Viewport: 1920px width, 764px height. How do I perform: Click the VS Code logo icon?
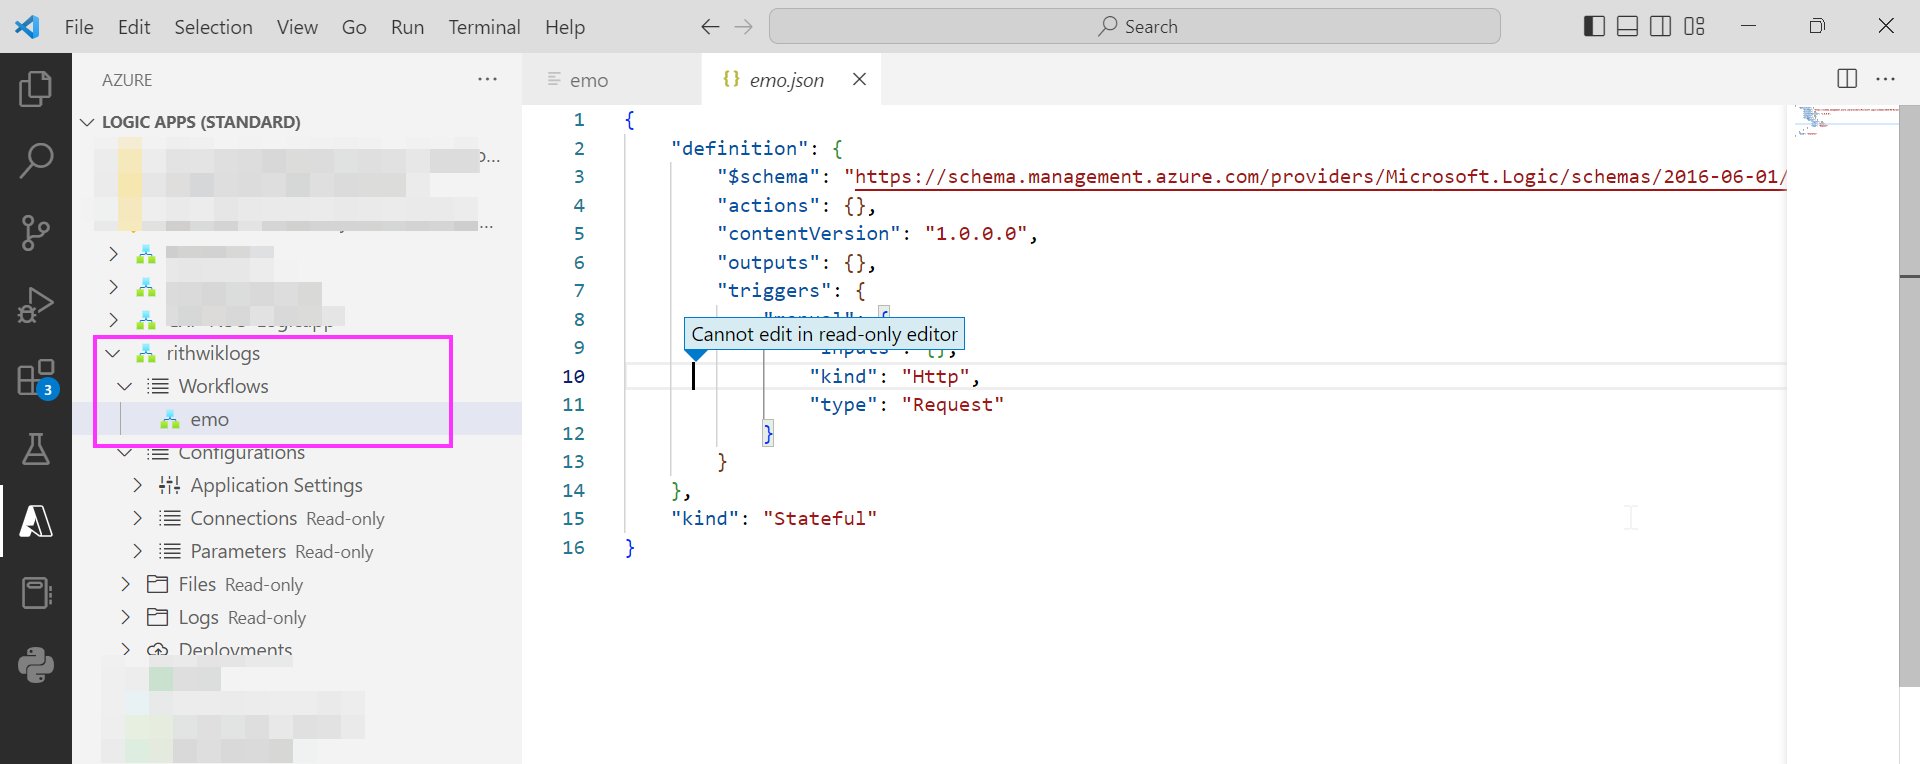coord(27,27)
